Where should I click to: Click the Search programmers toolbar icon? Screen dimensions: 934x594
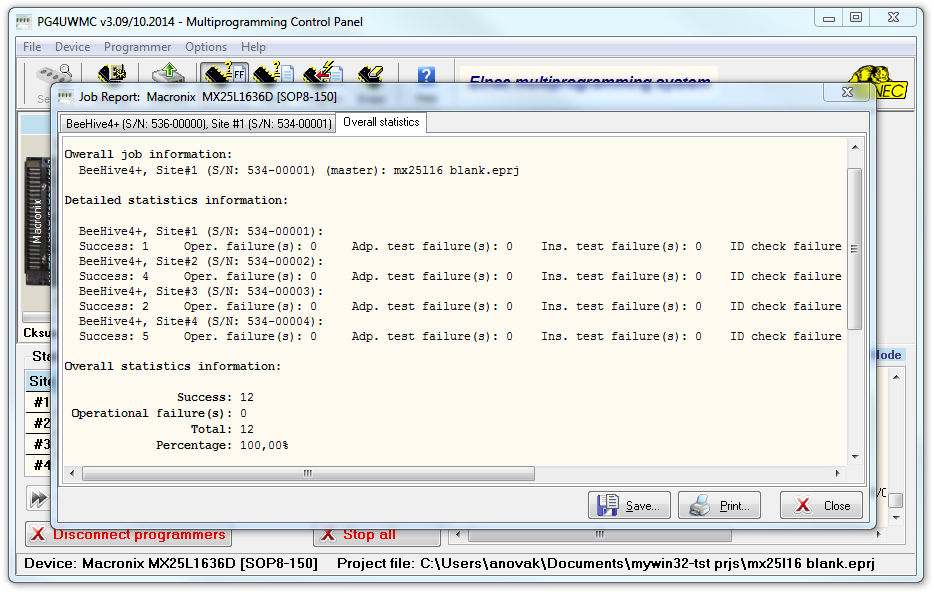pos(55,75)
